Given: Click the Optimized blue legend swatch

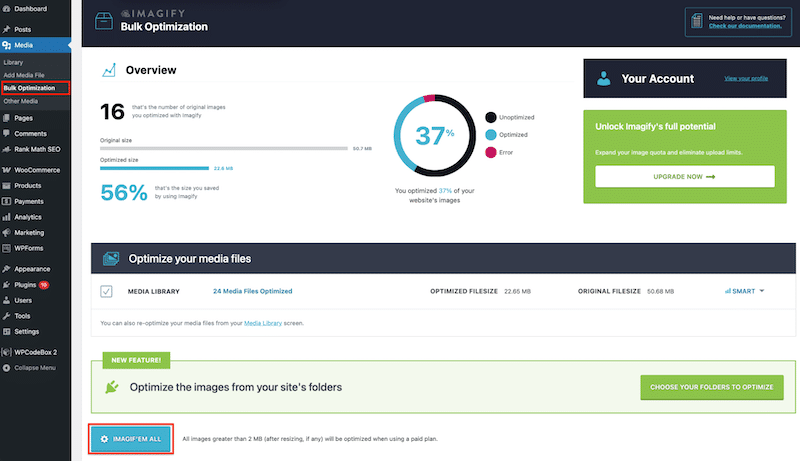Looking at the screenshot, I should coord(491,135).
